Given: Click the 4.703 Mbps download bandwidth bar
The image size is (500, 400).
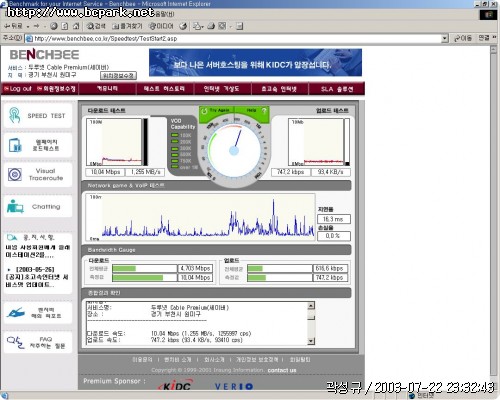Looking at the screenshot, I should [145, 268].
